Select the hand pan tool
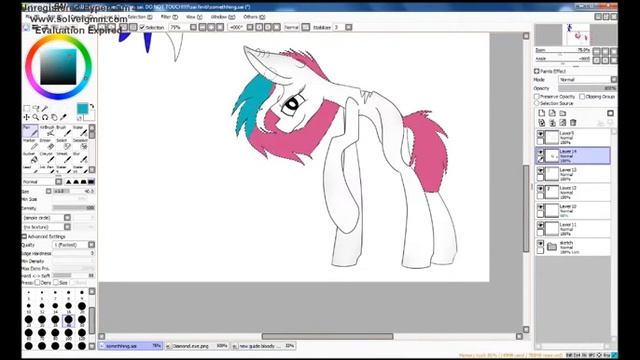 point(54,117)
